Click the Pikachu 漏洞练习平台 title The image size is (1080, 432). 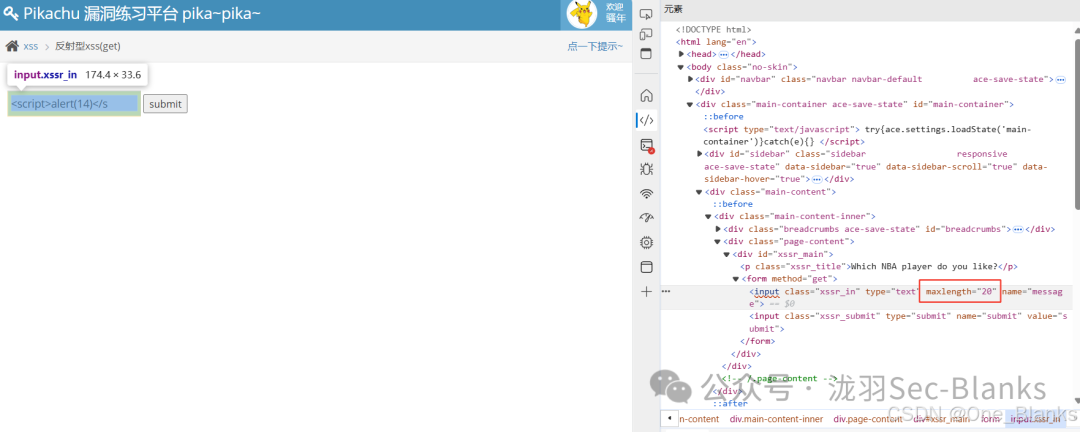[x=142, y=13]
